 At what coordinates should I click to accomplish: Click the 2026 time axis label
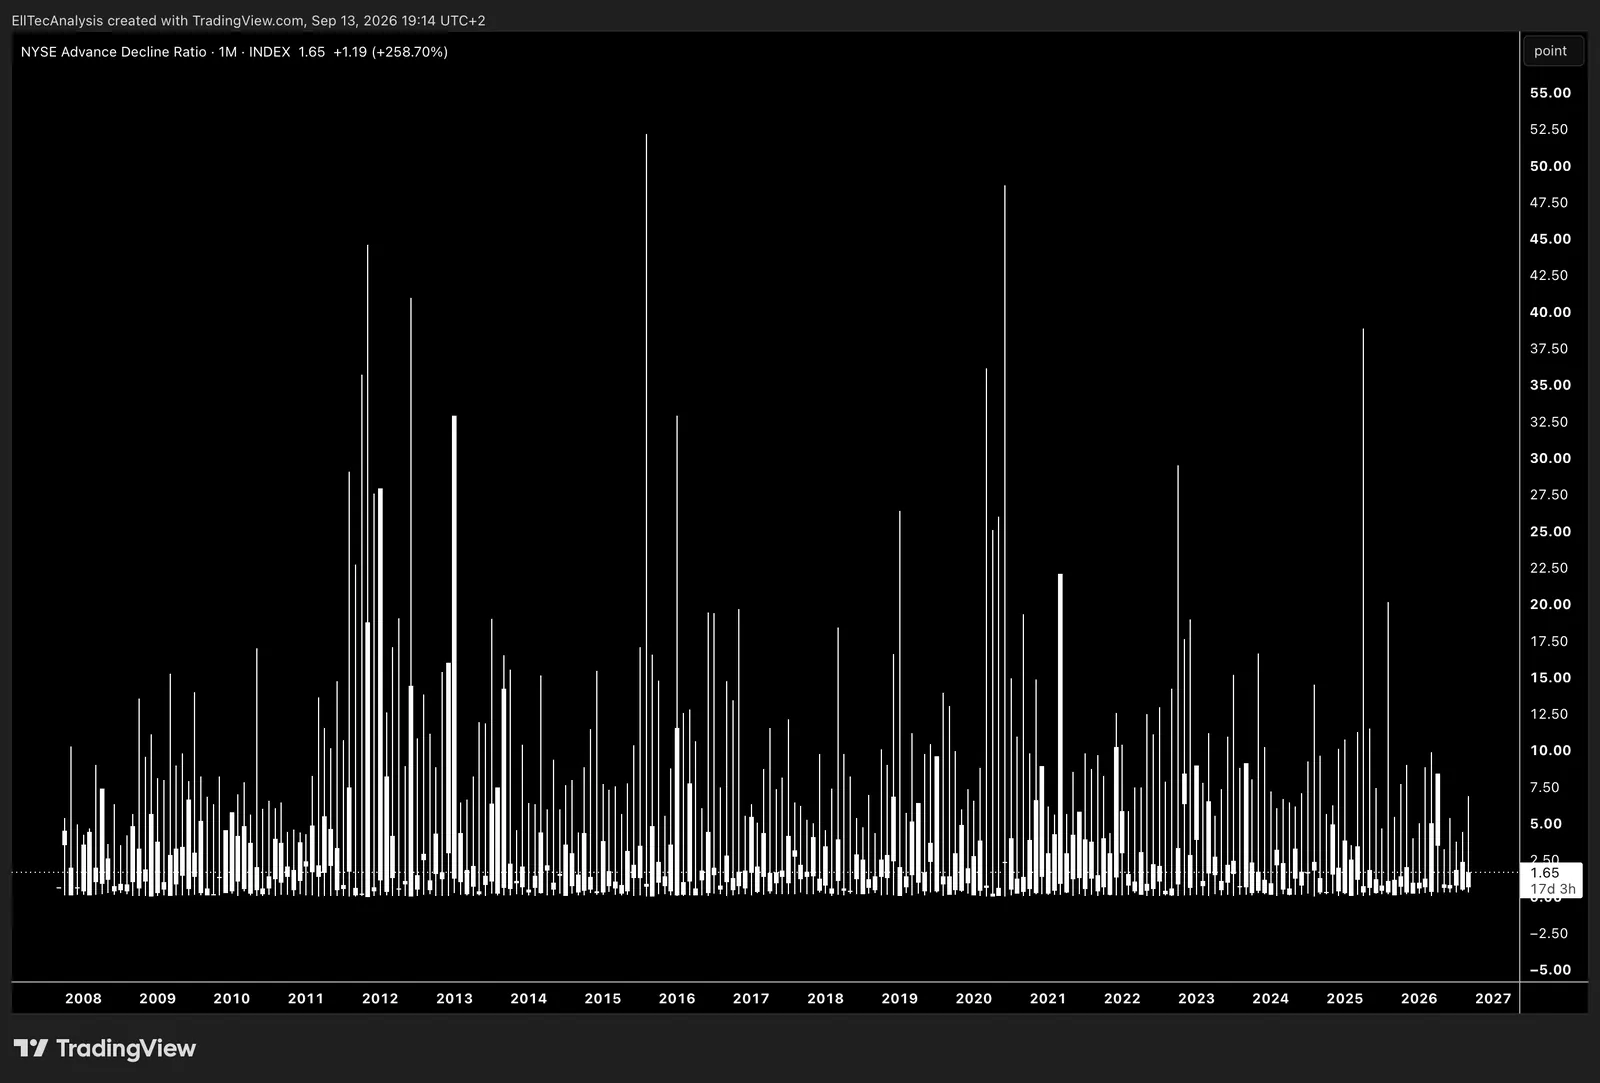[1419, 998]
